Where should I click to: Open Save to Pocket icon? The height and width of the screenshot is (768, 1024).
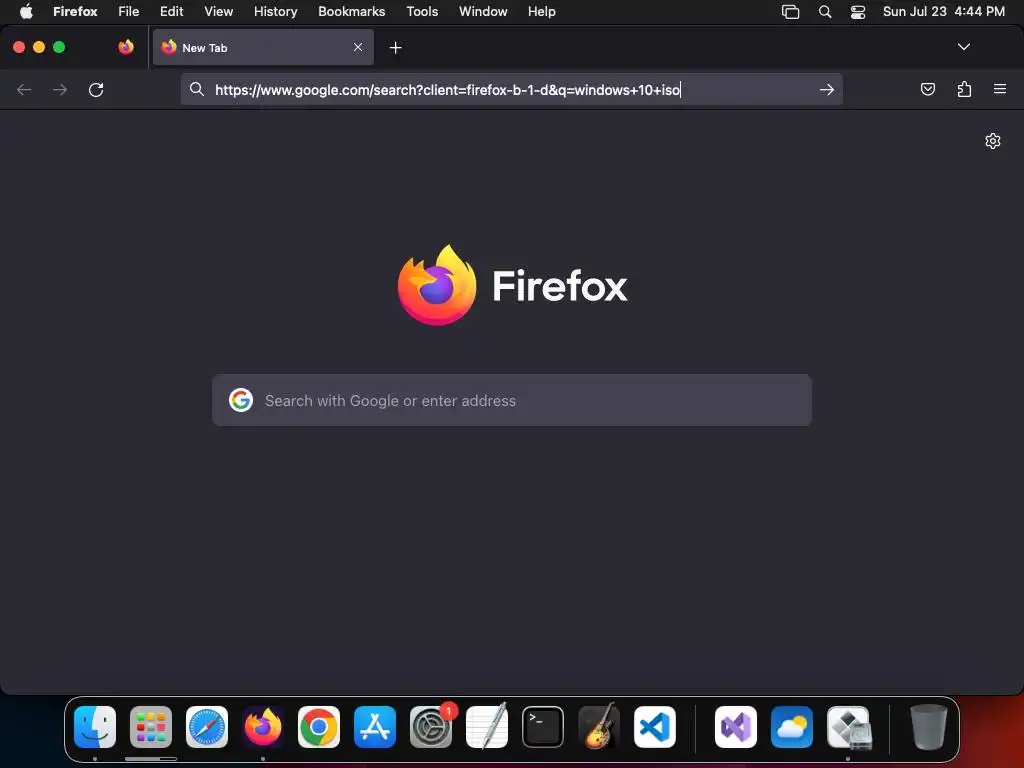point(927,89)
